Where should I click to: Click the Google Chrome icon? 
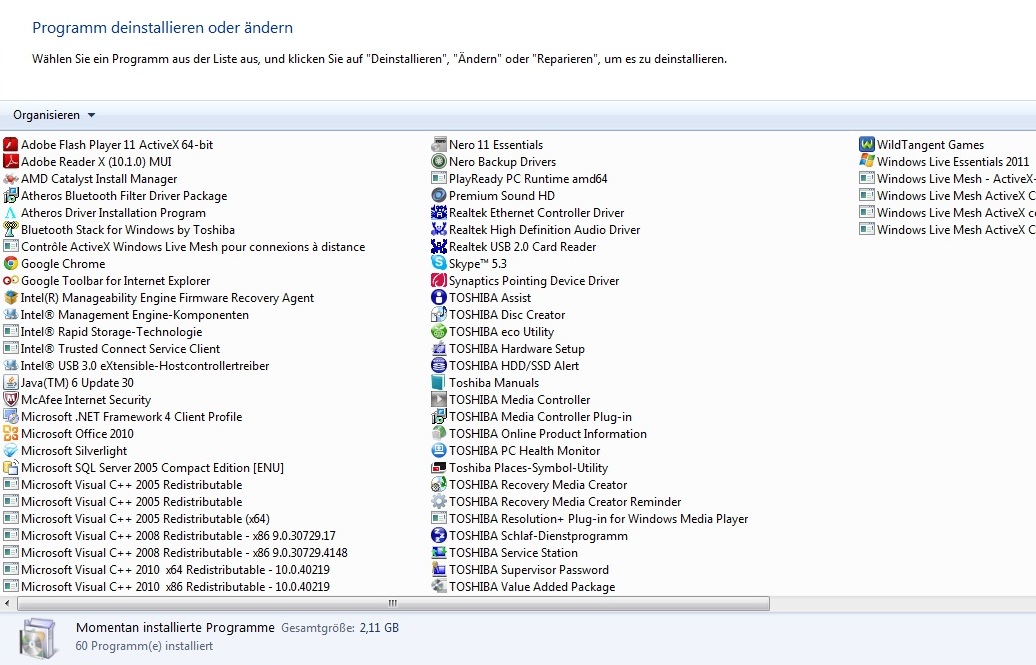pos(11,264)
